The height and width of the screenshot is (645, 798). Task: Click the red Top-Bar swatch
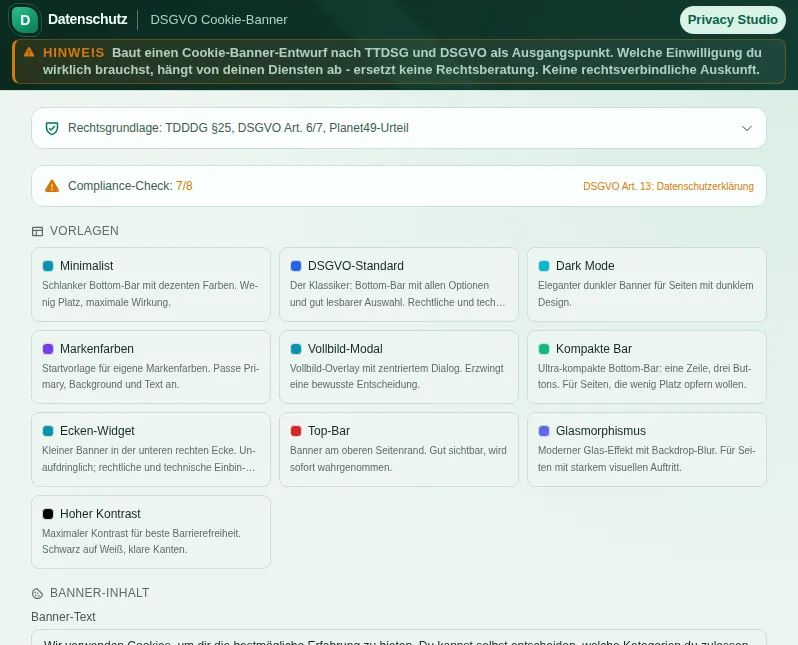click(296, 431)
